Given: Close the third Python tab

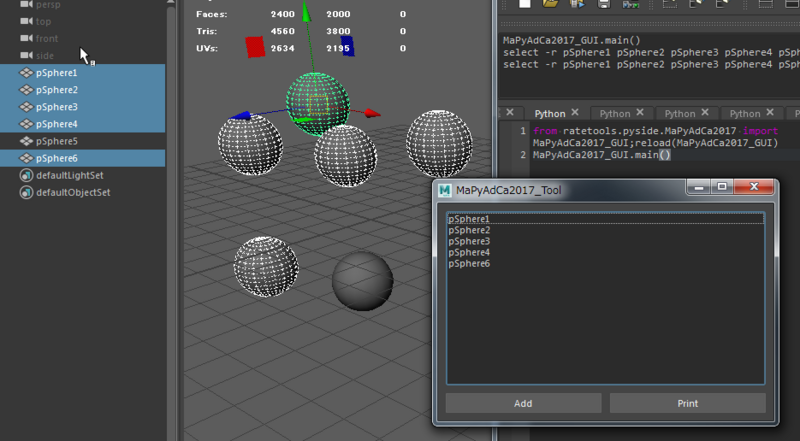Looking at the screenshot, I should (x=705, y=112).
